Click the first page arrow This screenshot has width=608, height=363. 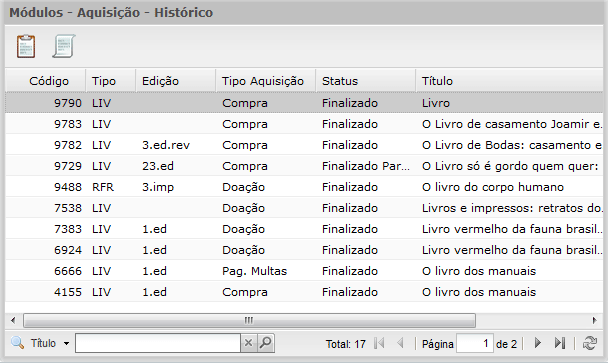pyautogui.click(x=379, y=343)
